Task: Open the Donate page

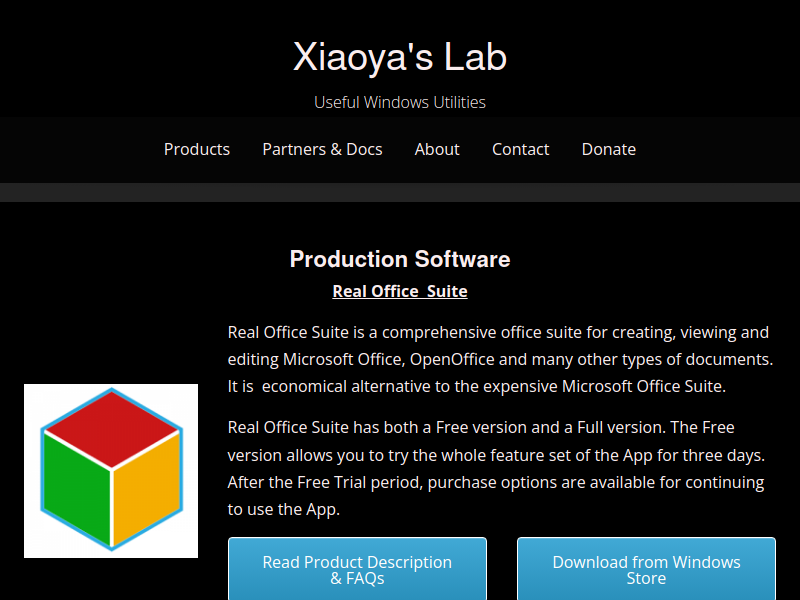Action: (x=609, y=149)
